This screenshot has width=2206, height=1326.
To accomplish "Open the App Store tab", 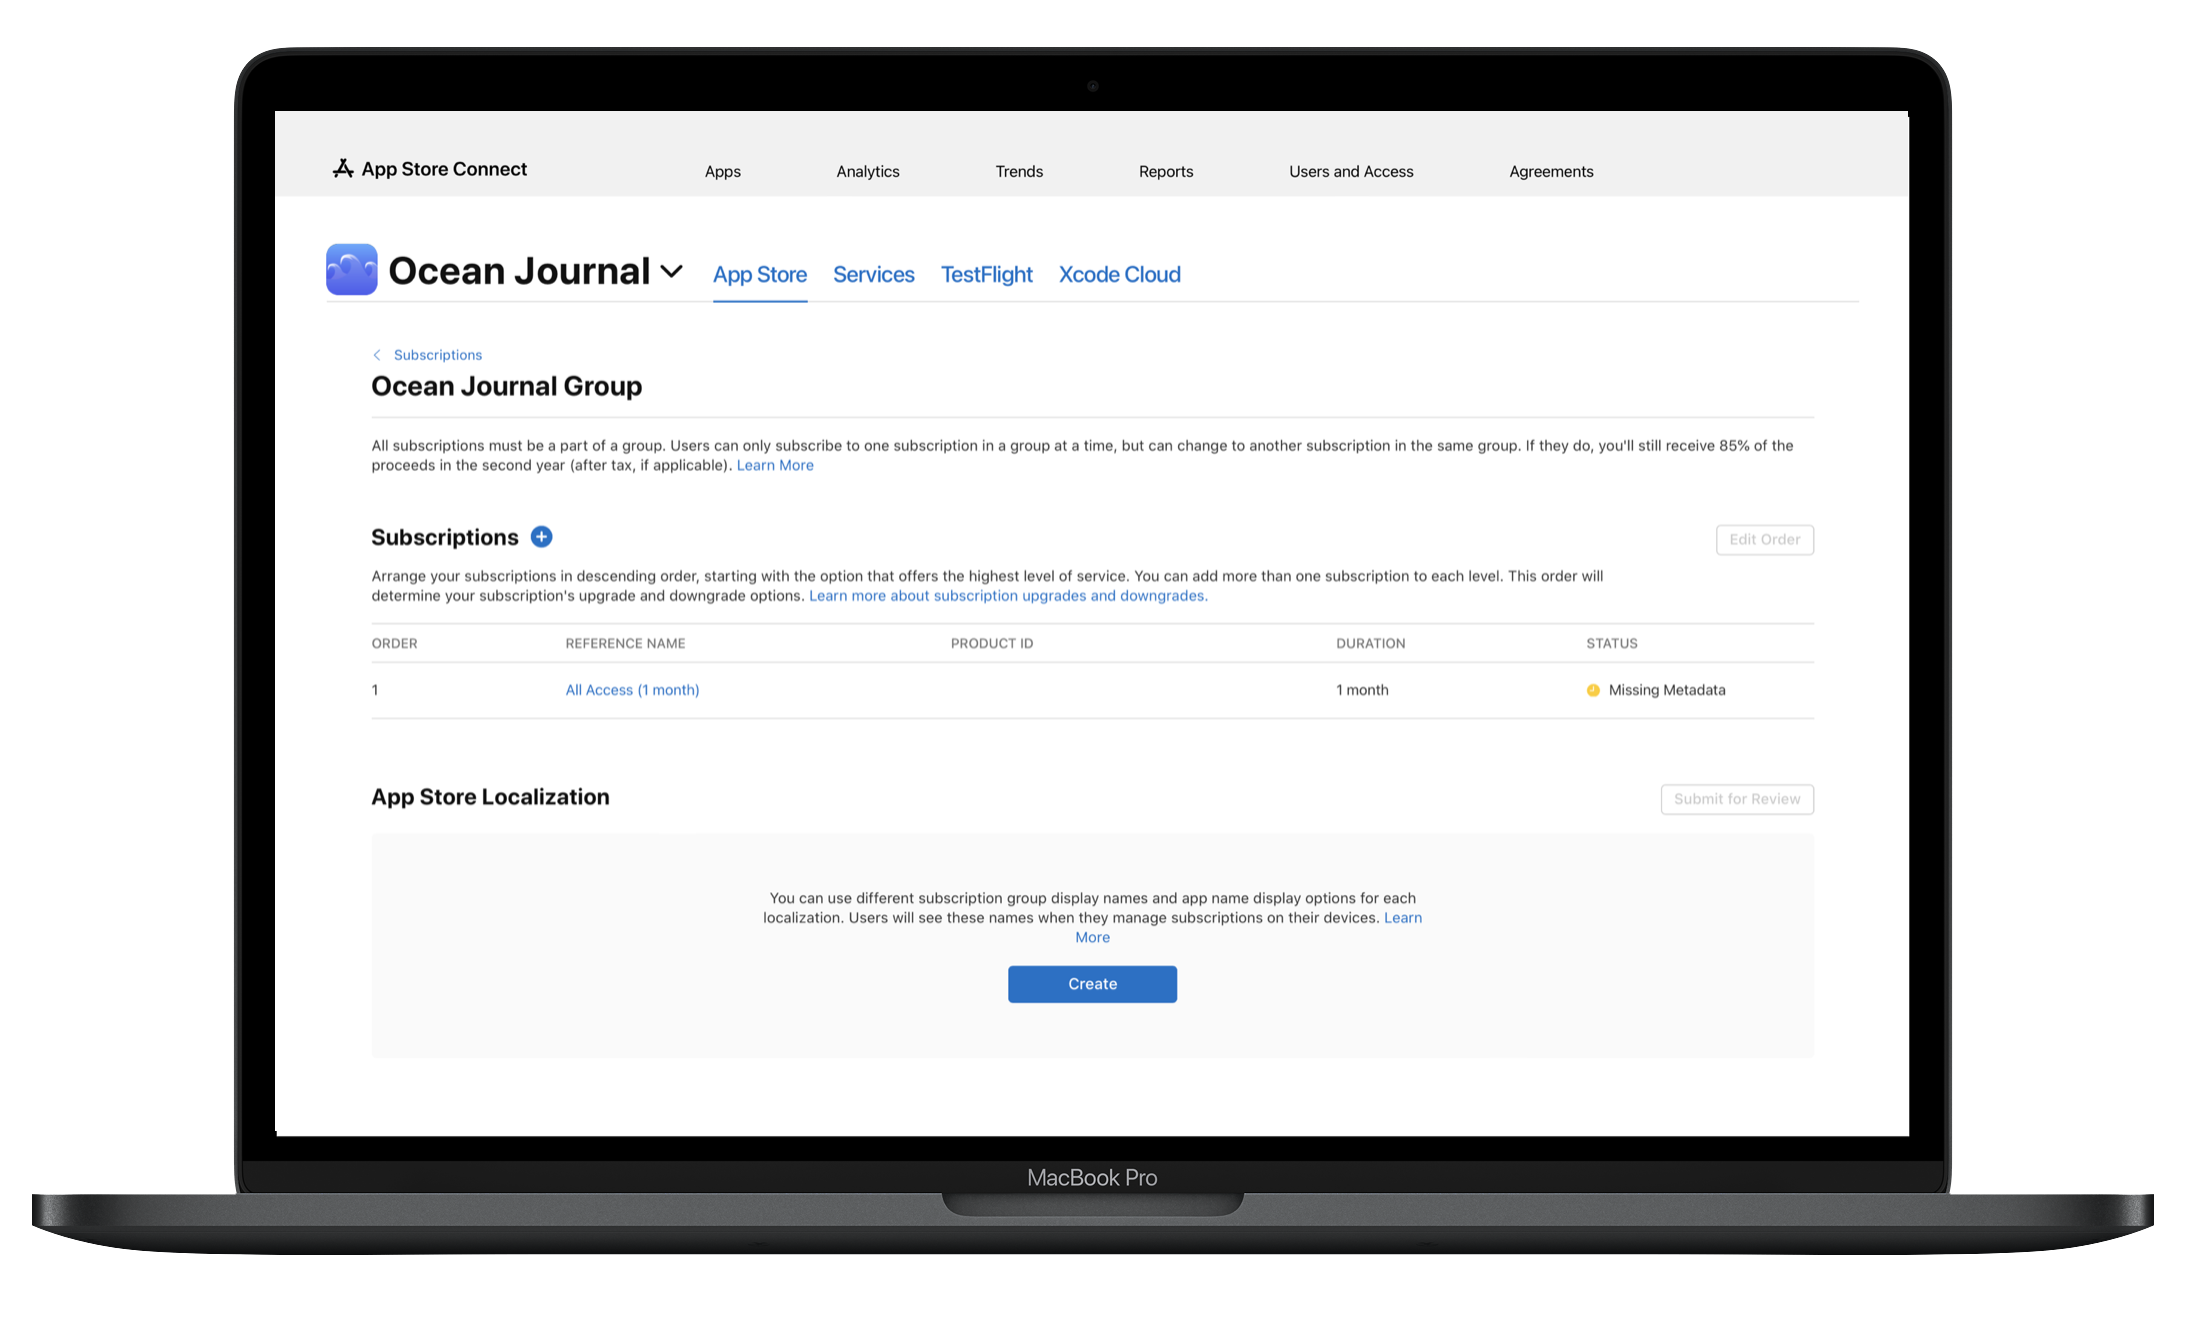I will coord(759,274).
